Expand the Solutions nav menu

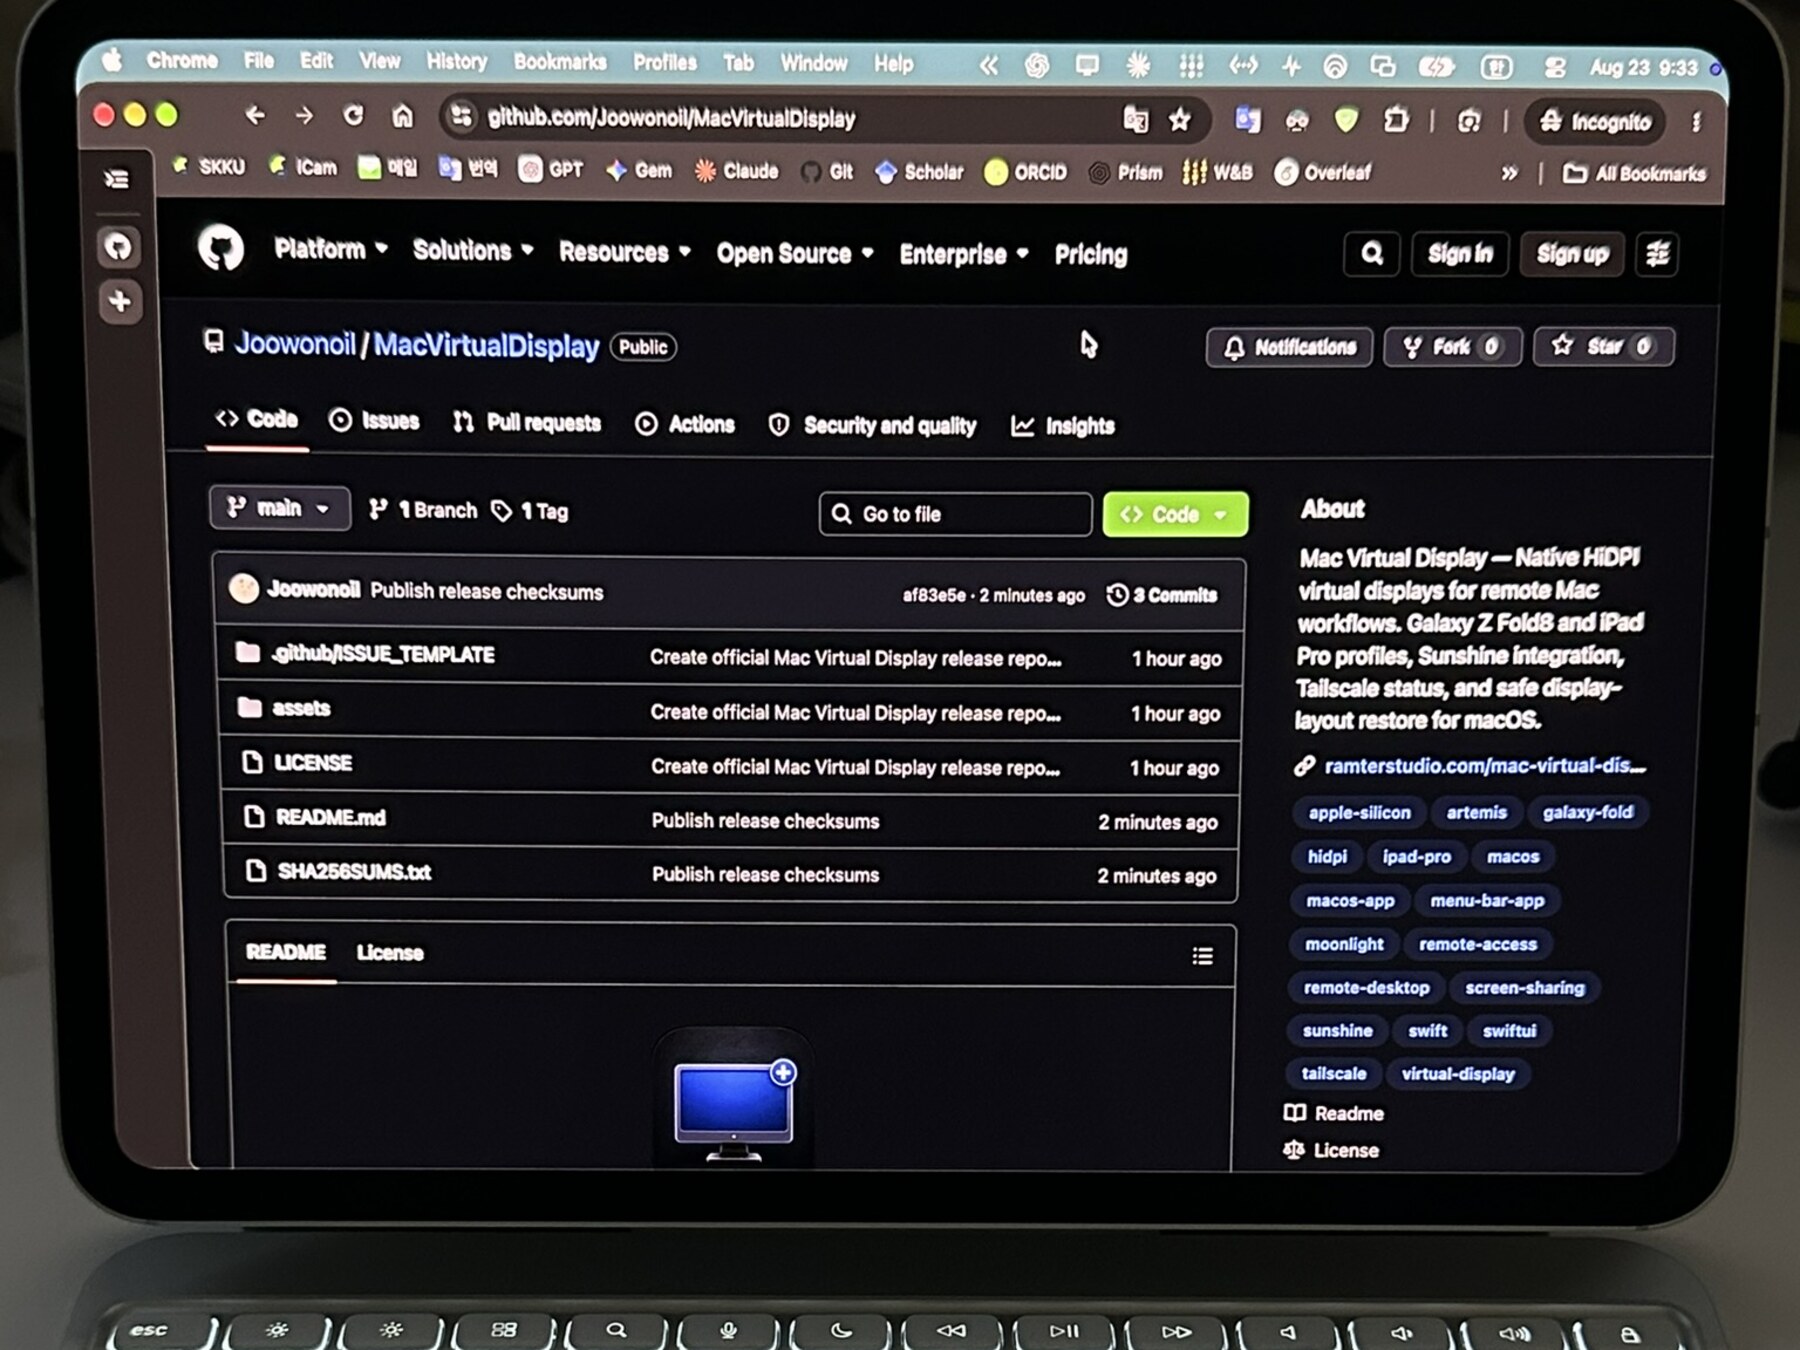[x=473, y=250]
